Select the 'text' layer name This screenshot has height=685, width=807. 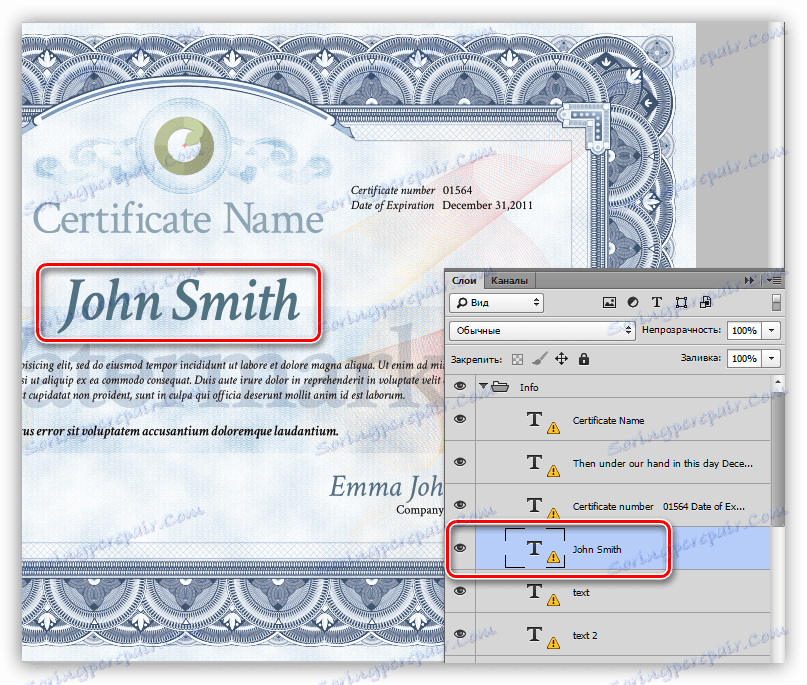581,592
